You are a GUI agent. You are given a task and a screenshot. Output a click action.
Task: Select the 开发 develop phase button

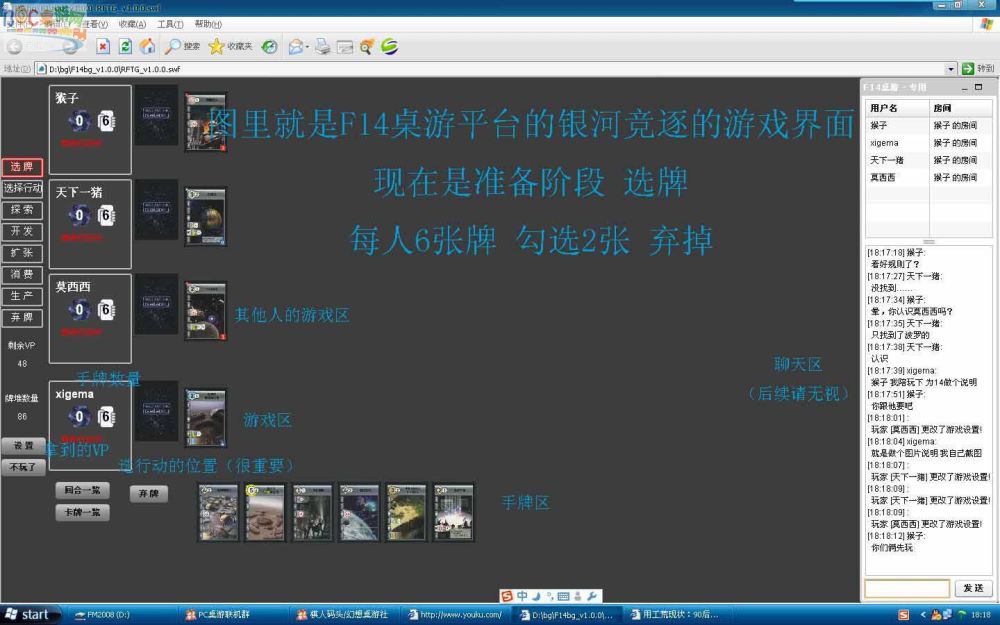(x=22, y=232)
